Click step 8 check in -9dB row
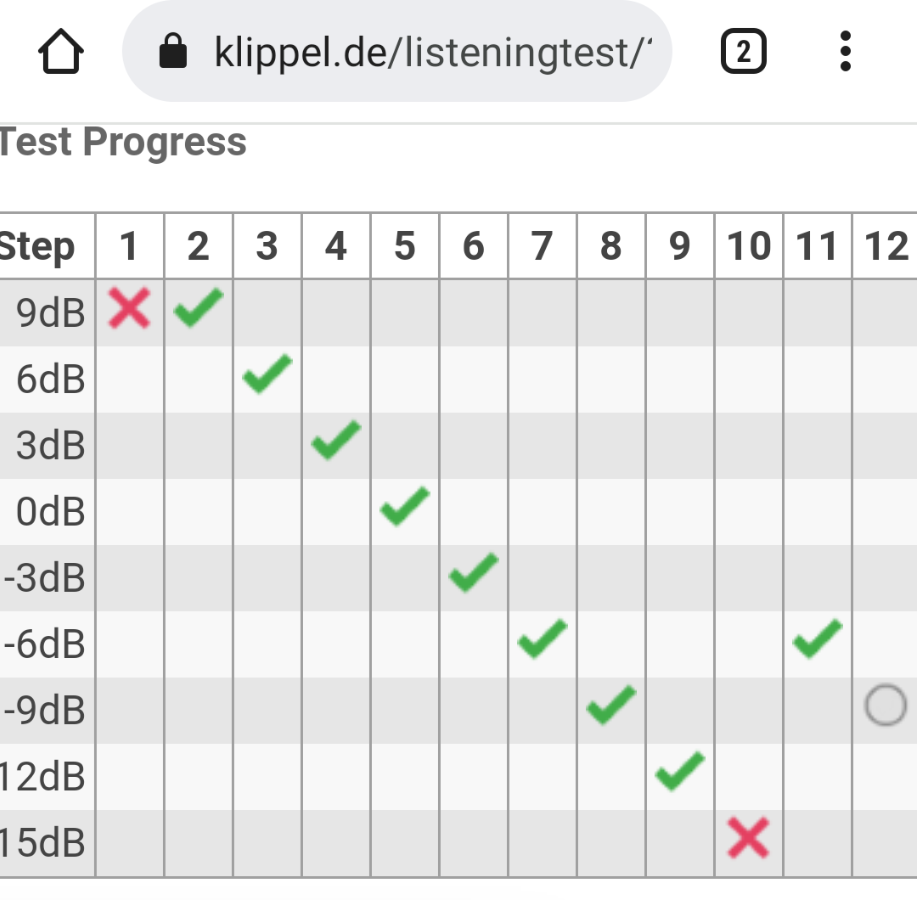 click(x=611, y=705)
